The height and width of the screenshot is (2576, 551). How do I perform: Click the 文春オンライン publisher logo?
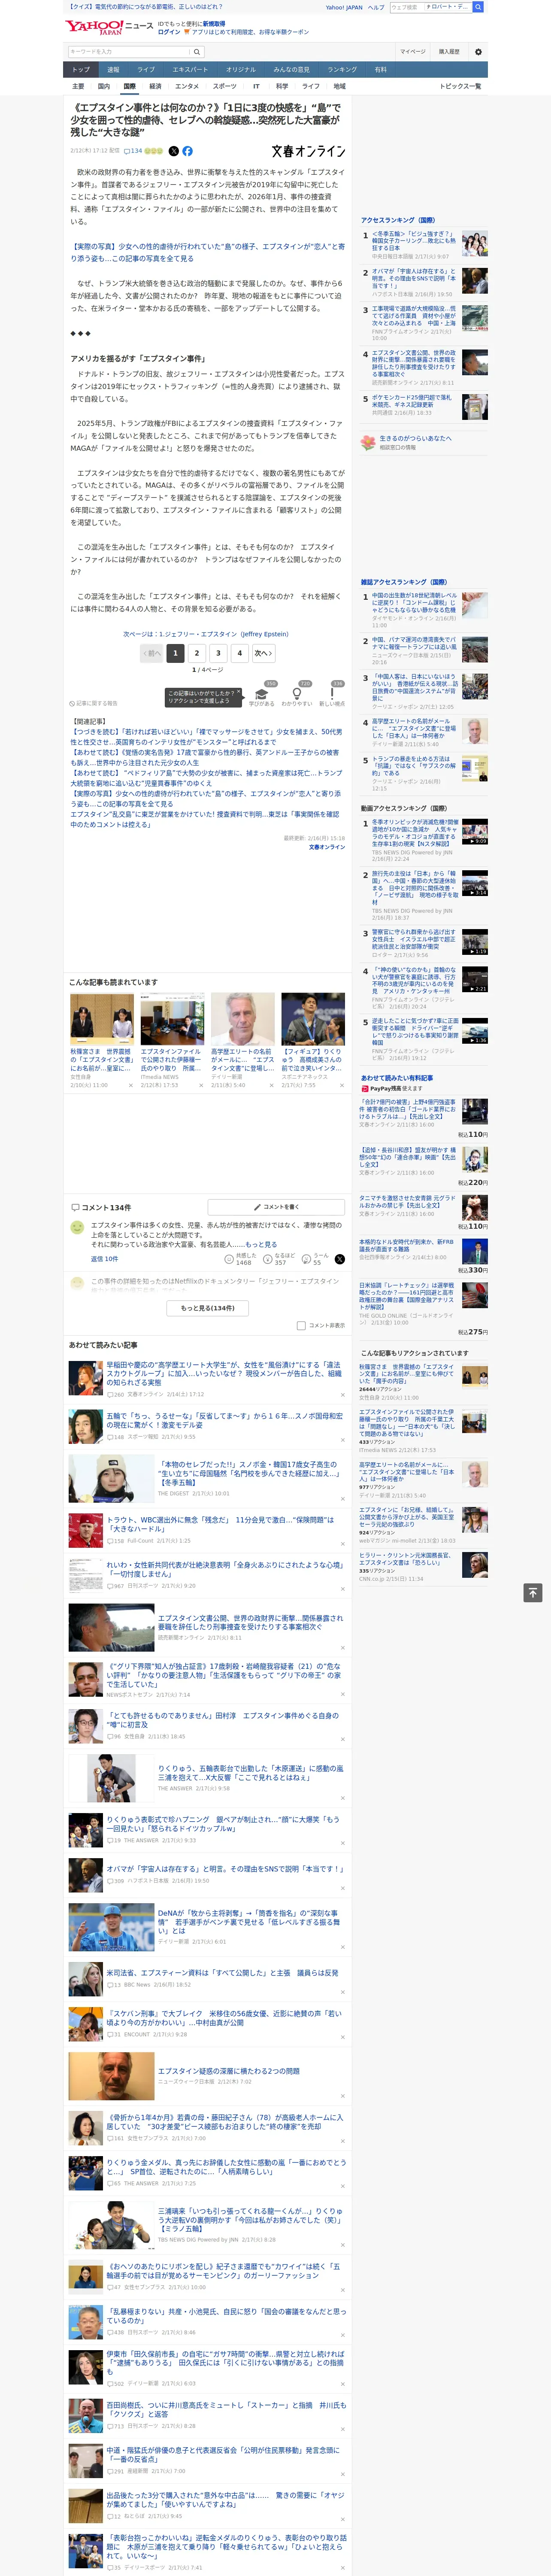click(x=308, y=151)
